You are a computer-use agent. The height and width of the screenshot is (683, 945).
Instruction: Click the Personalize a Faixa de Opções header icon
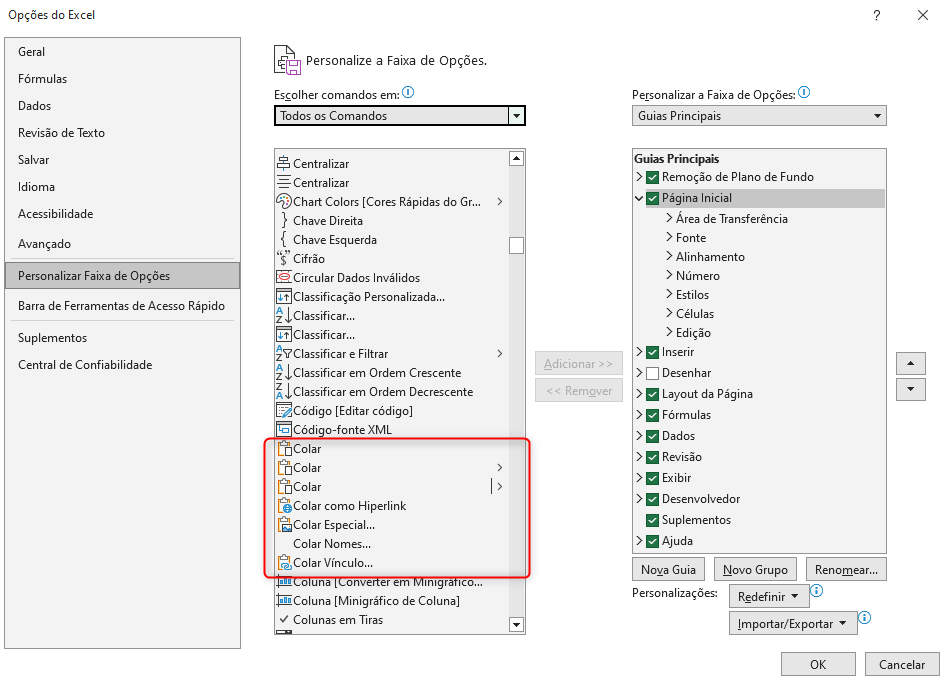tap(287, 60)
